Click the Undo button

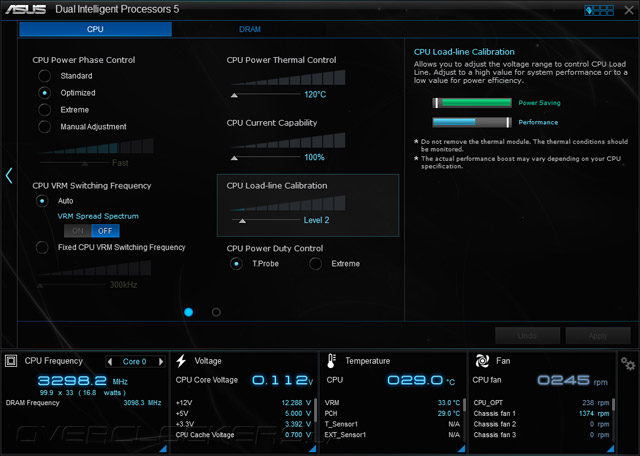527,336
